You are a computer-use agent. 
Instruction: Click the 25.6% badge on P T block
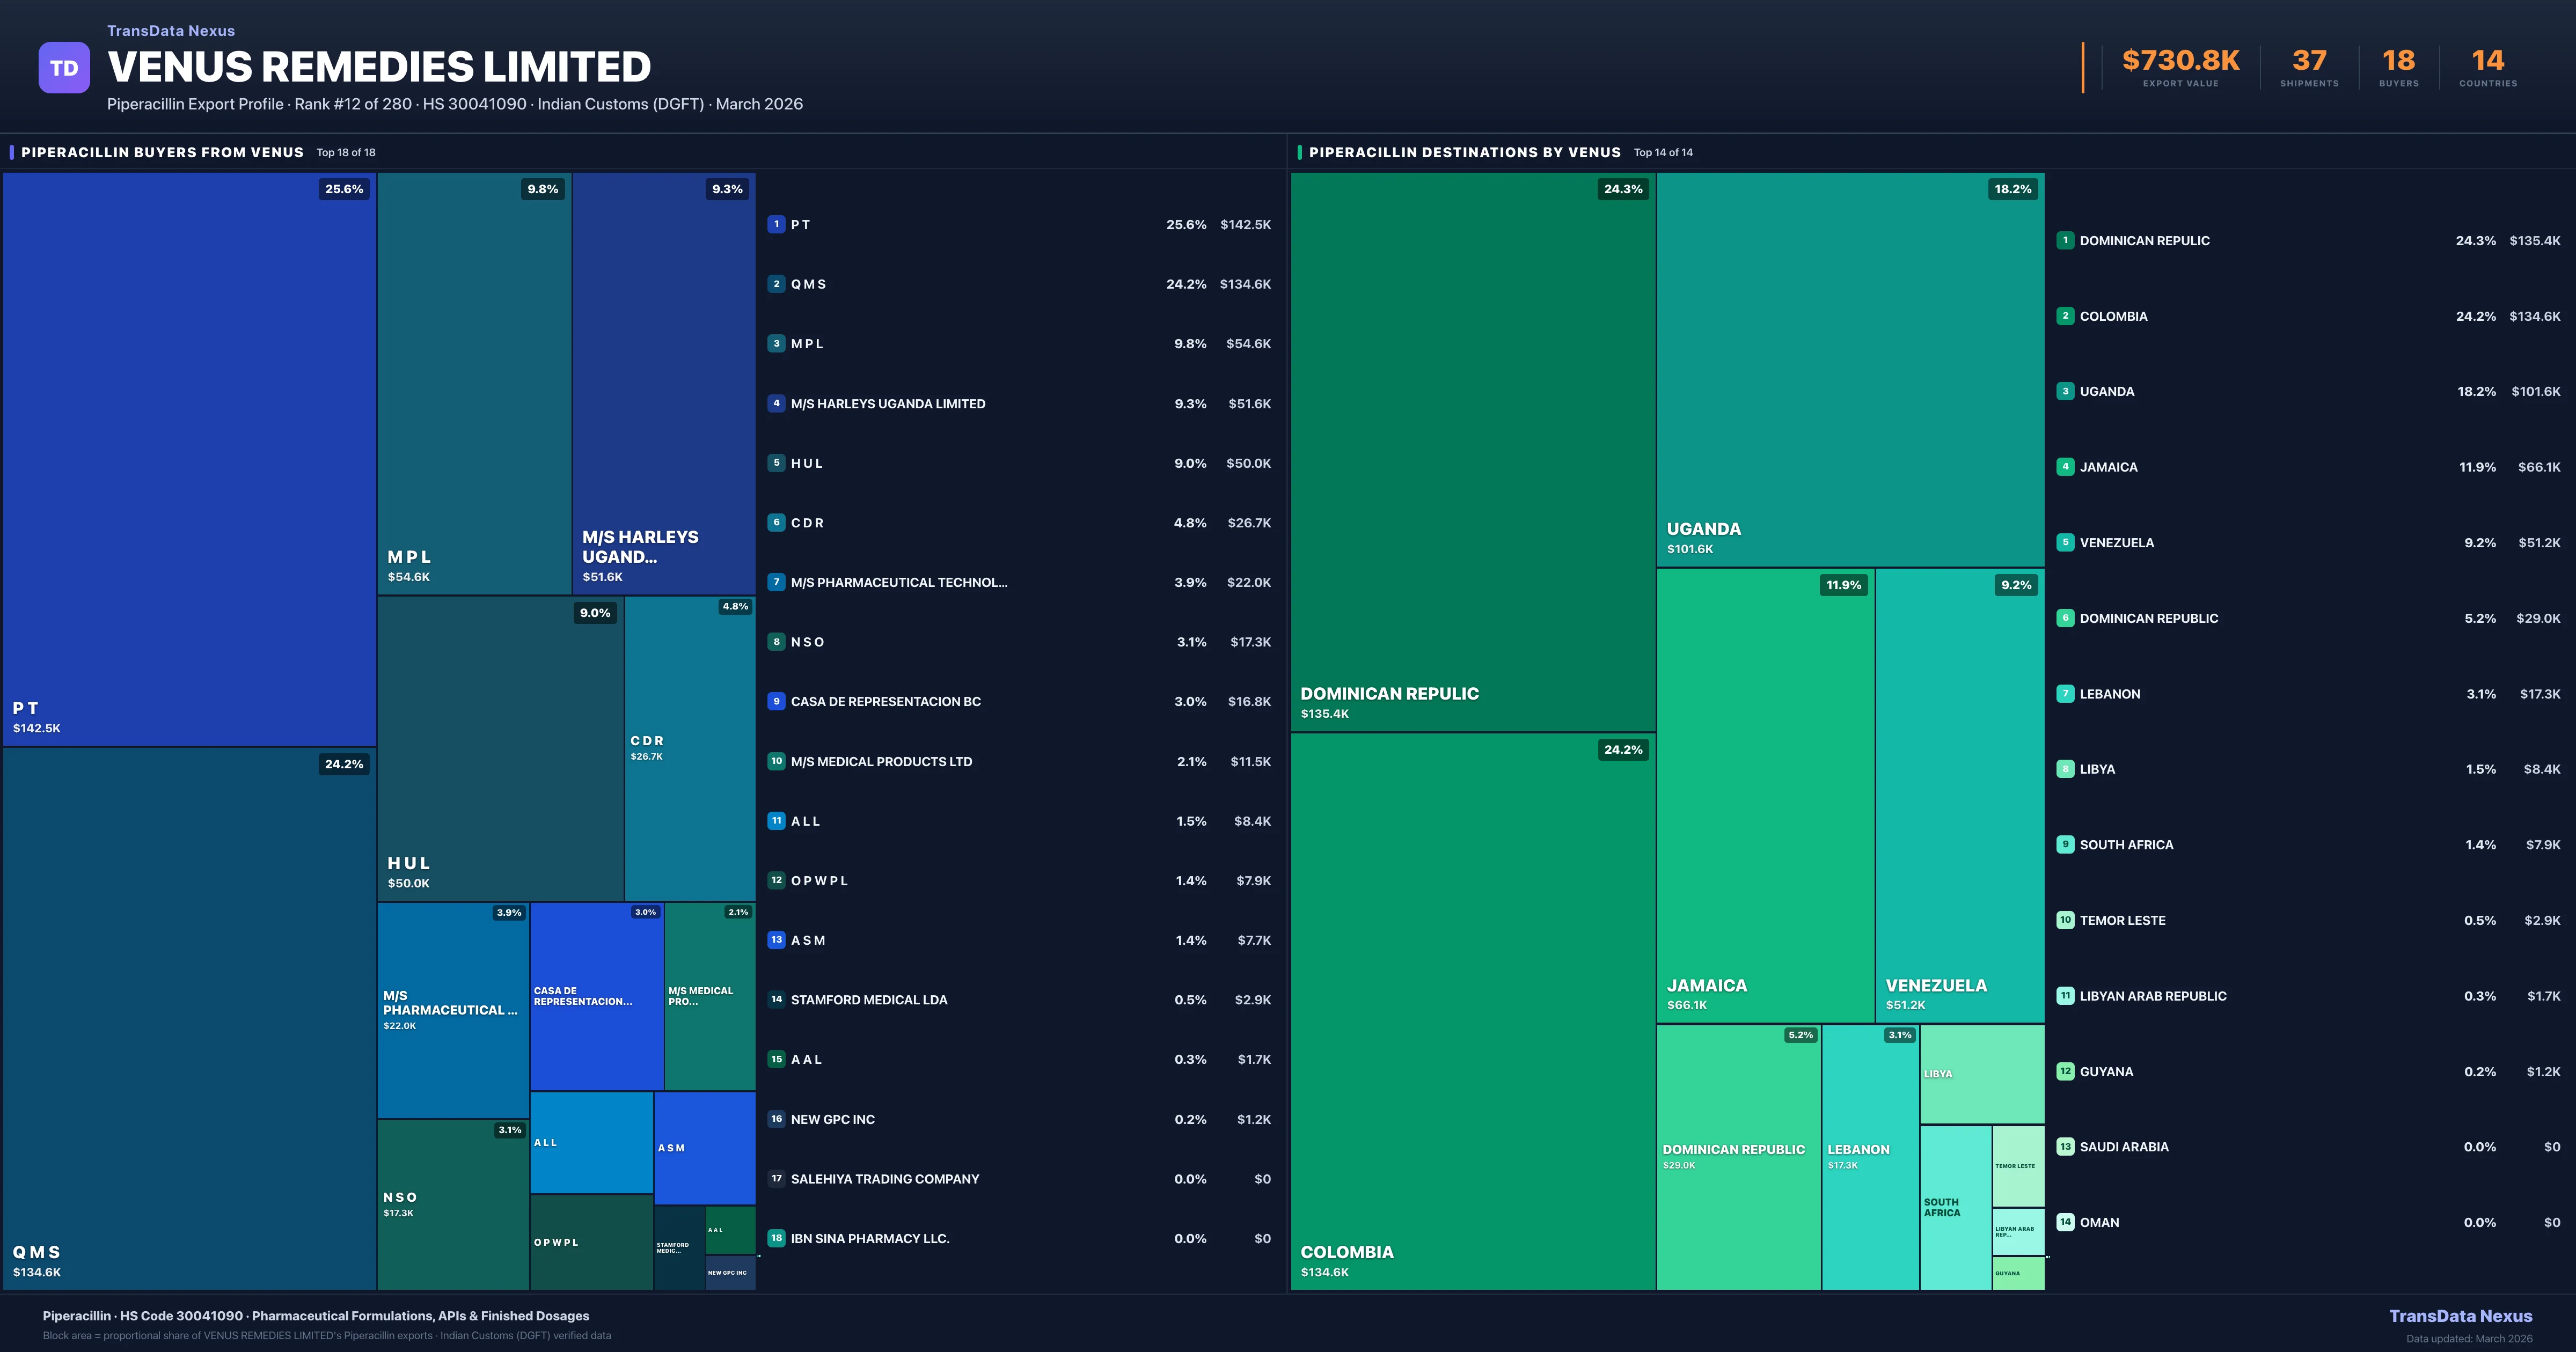[x=344, y=189]
